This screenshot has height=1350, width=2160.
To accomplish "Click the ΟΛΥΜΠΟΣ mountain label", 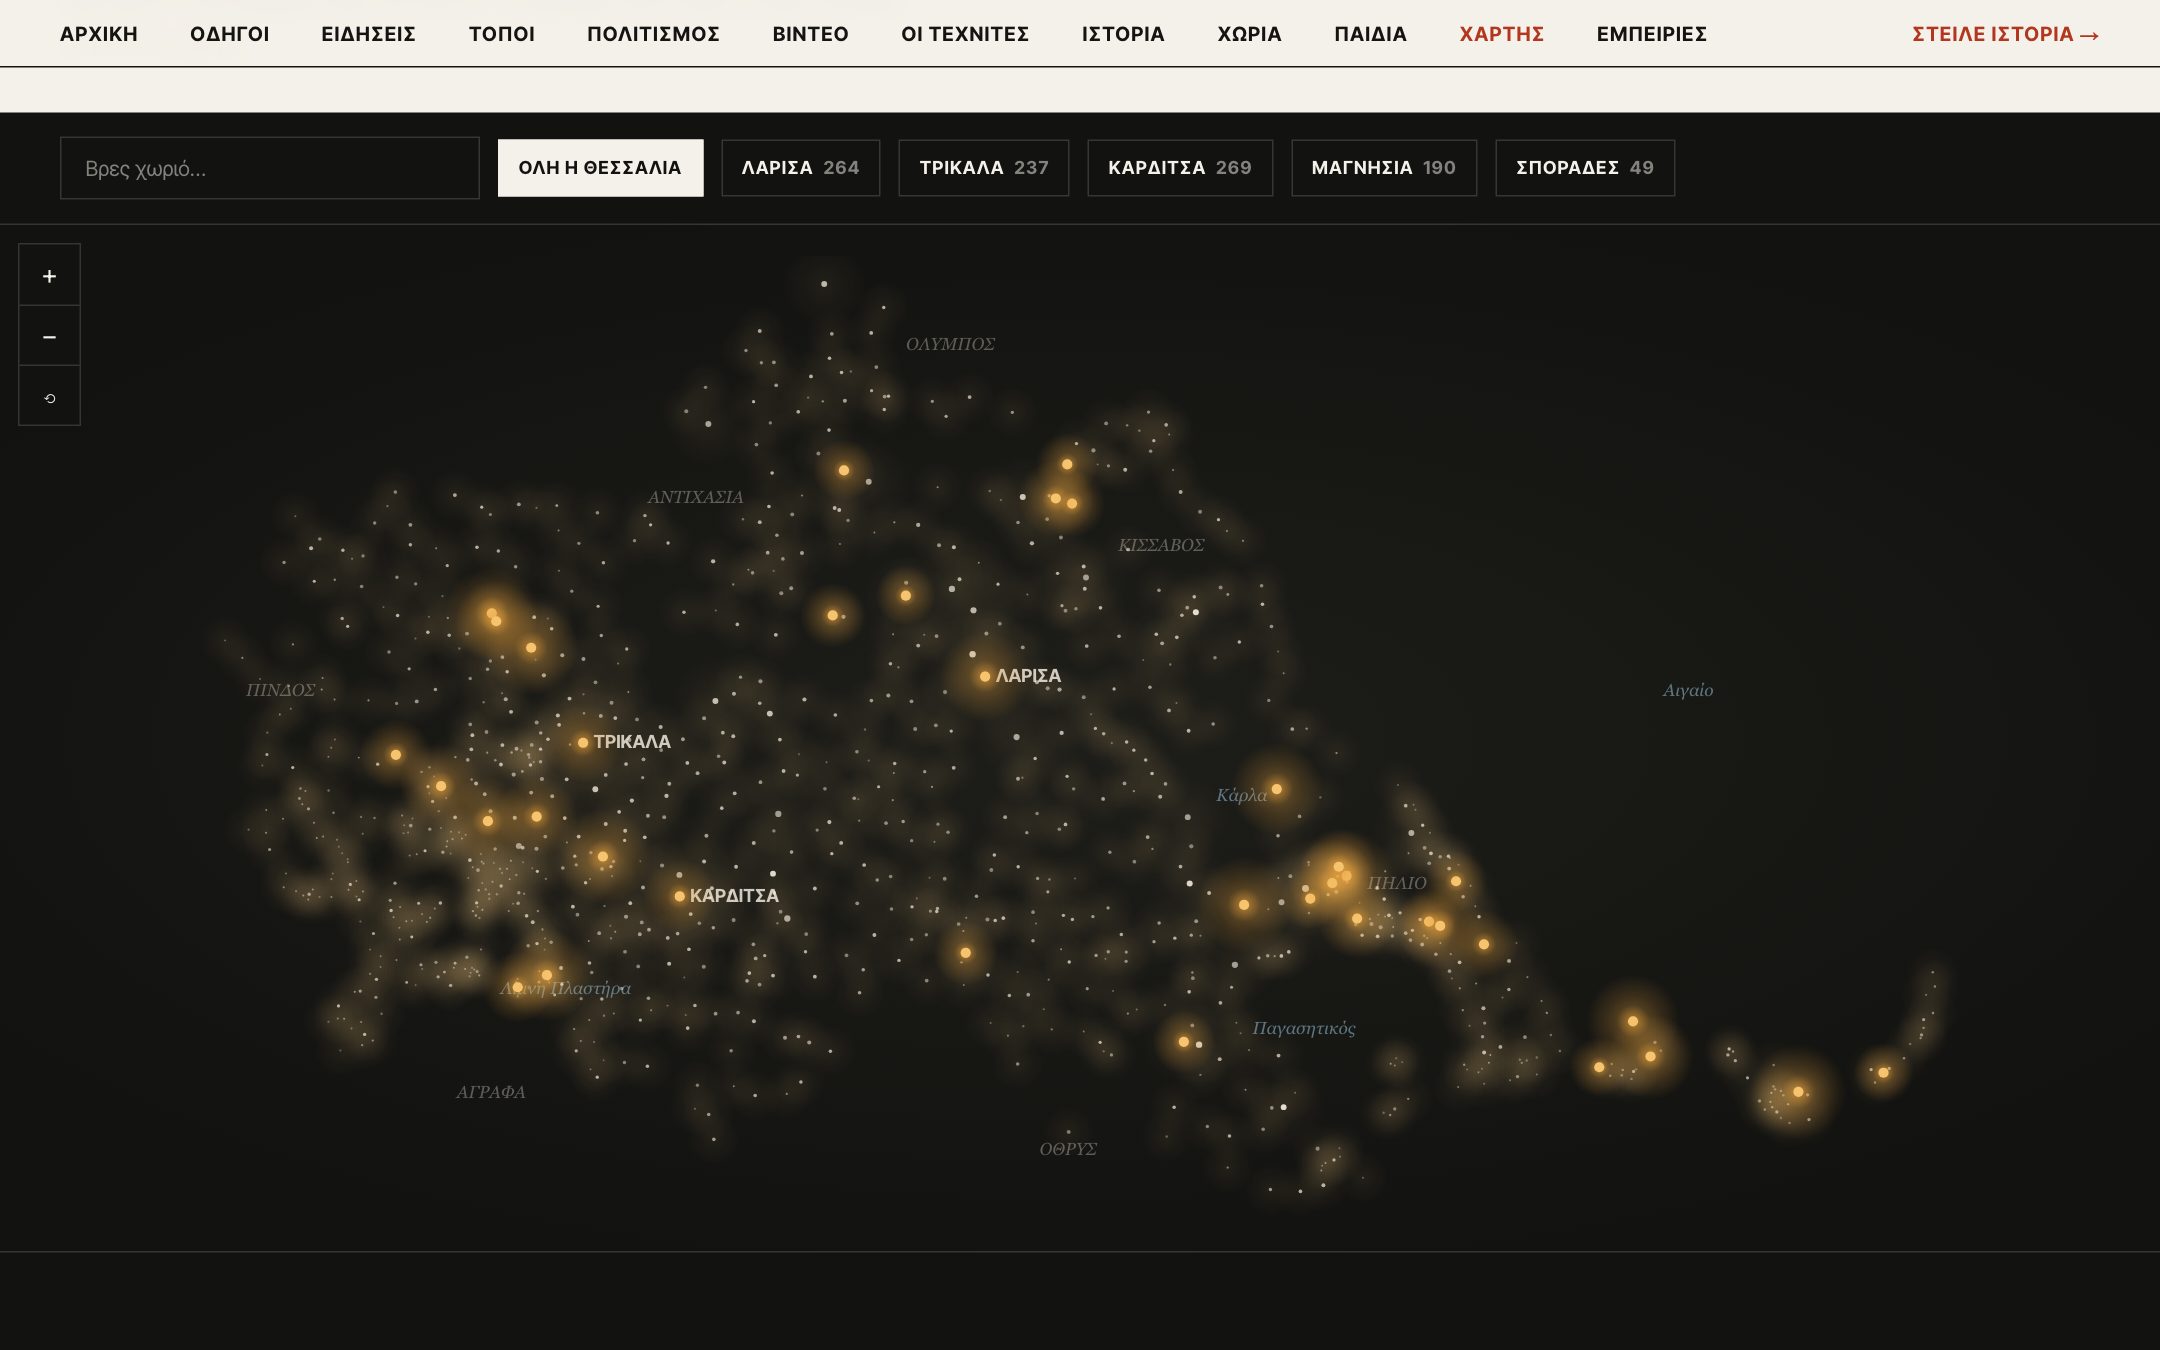I will click(950, 344).
